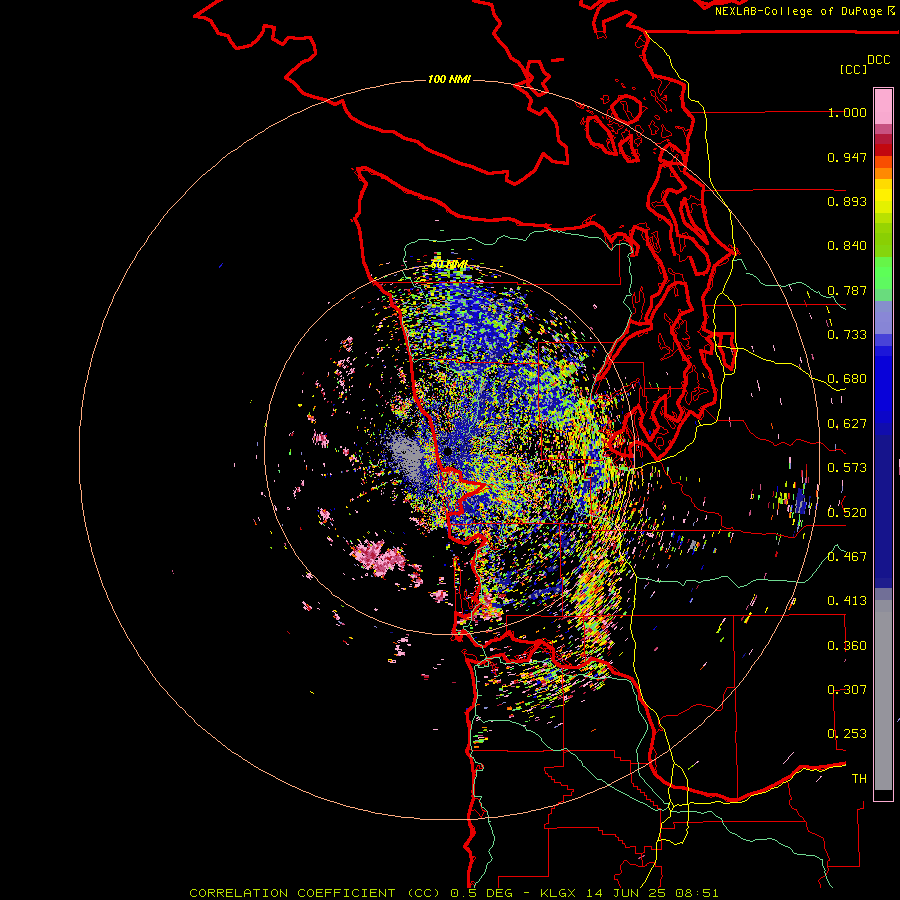Click the TH threshold label
Screen dimensions: 900x900
(859, 779)
